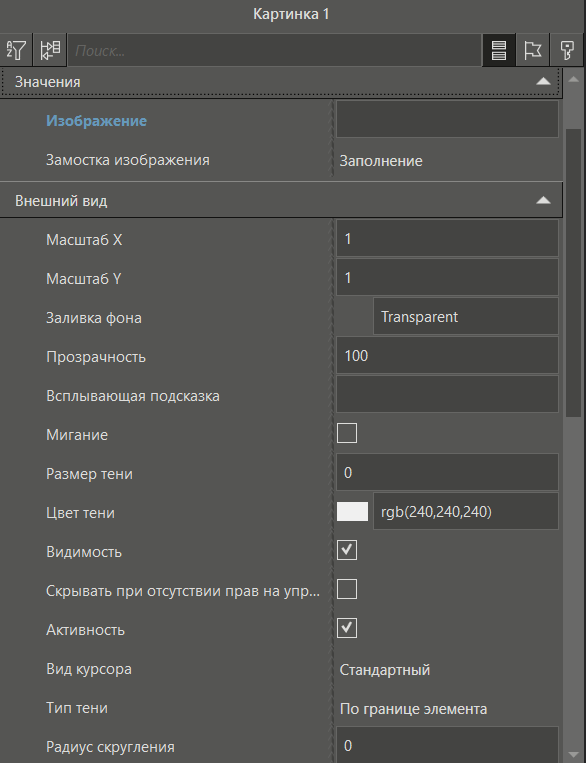Click the alphabetical sort filter icon

pos(16,50)
